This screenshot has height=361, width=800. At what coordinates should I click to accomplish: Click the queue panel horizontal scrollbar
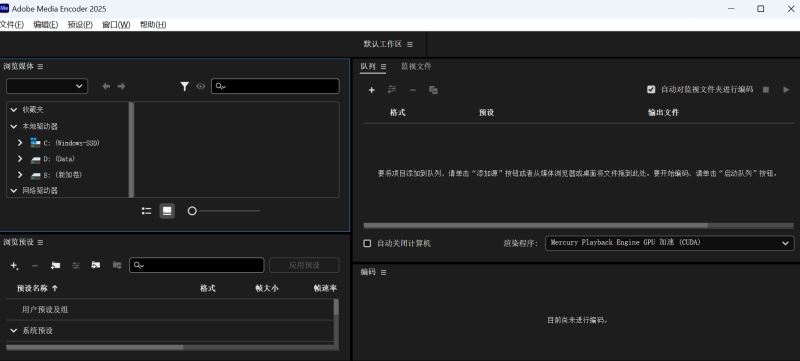(536, 225)
